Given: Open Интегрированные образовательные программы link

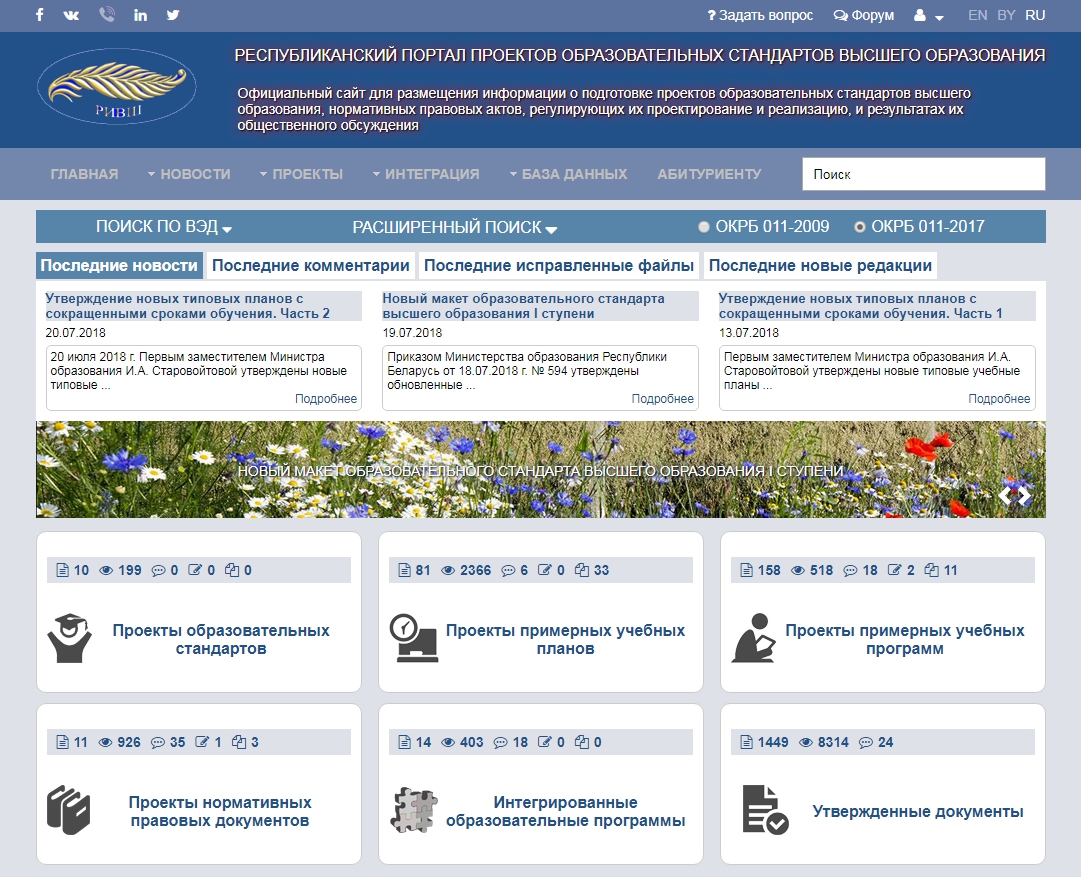Looking at the screenshot, I should coord(565,812).
